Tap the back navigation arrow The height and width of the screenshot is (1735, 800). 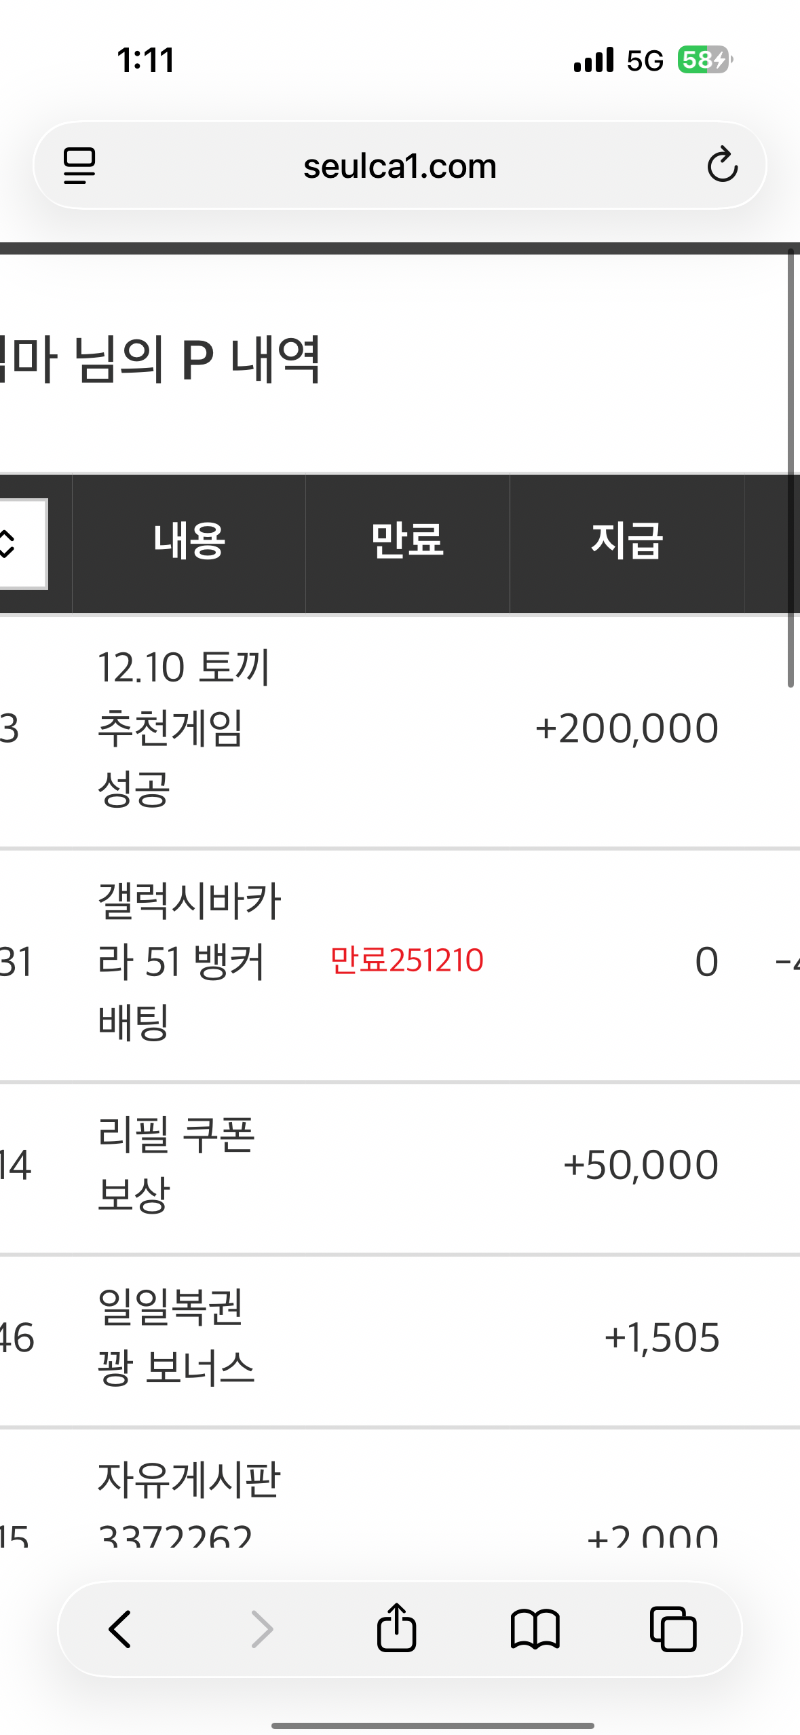pyautogui.click(x=120, y=1628)
